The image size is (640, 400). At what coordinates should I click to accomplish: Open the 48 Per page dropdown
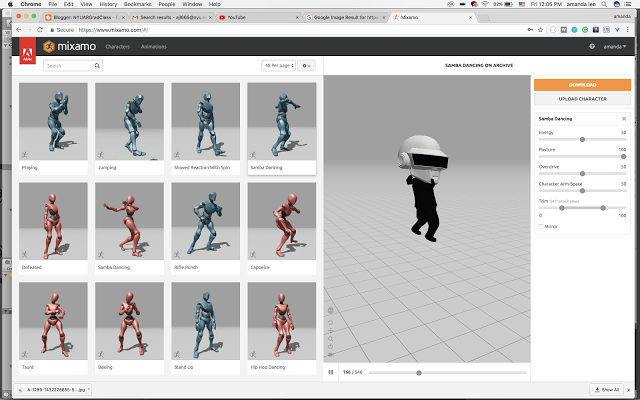pos(277,65)
